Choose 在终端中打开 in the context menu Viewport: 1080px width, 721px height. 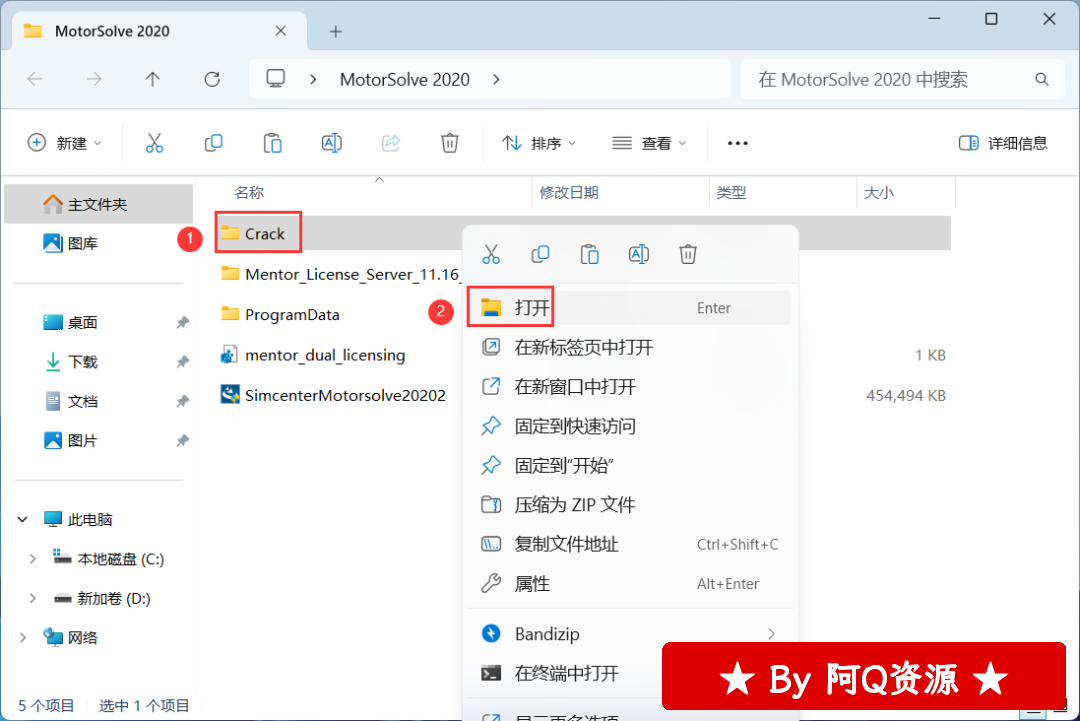pyautogui.click(x=565, y=673)
